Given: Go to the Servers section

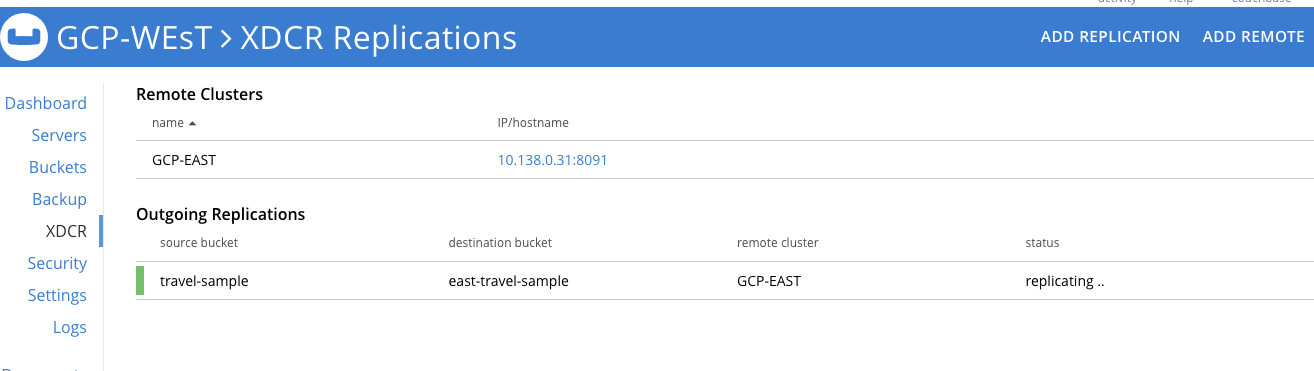Looking at the screenshot, I should click(x=59, y=135).
